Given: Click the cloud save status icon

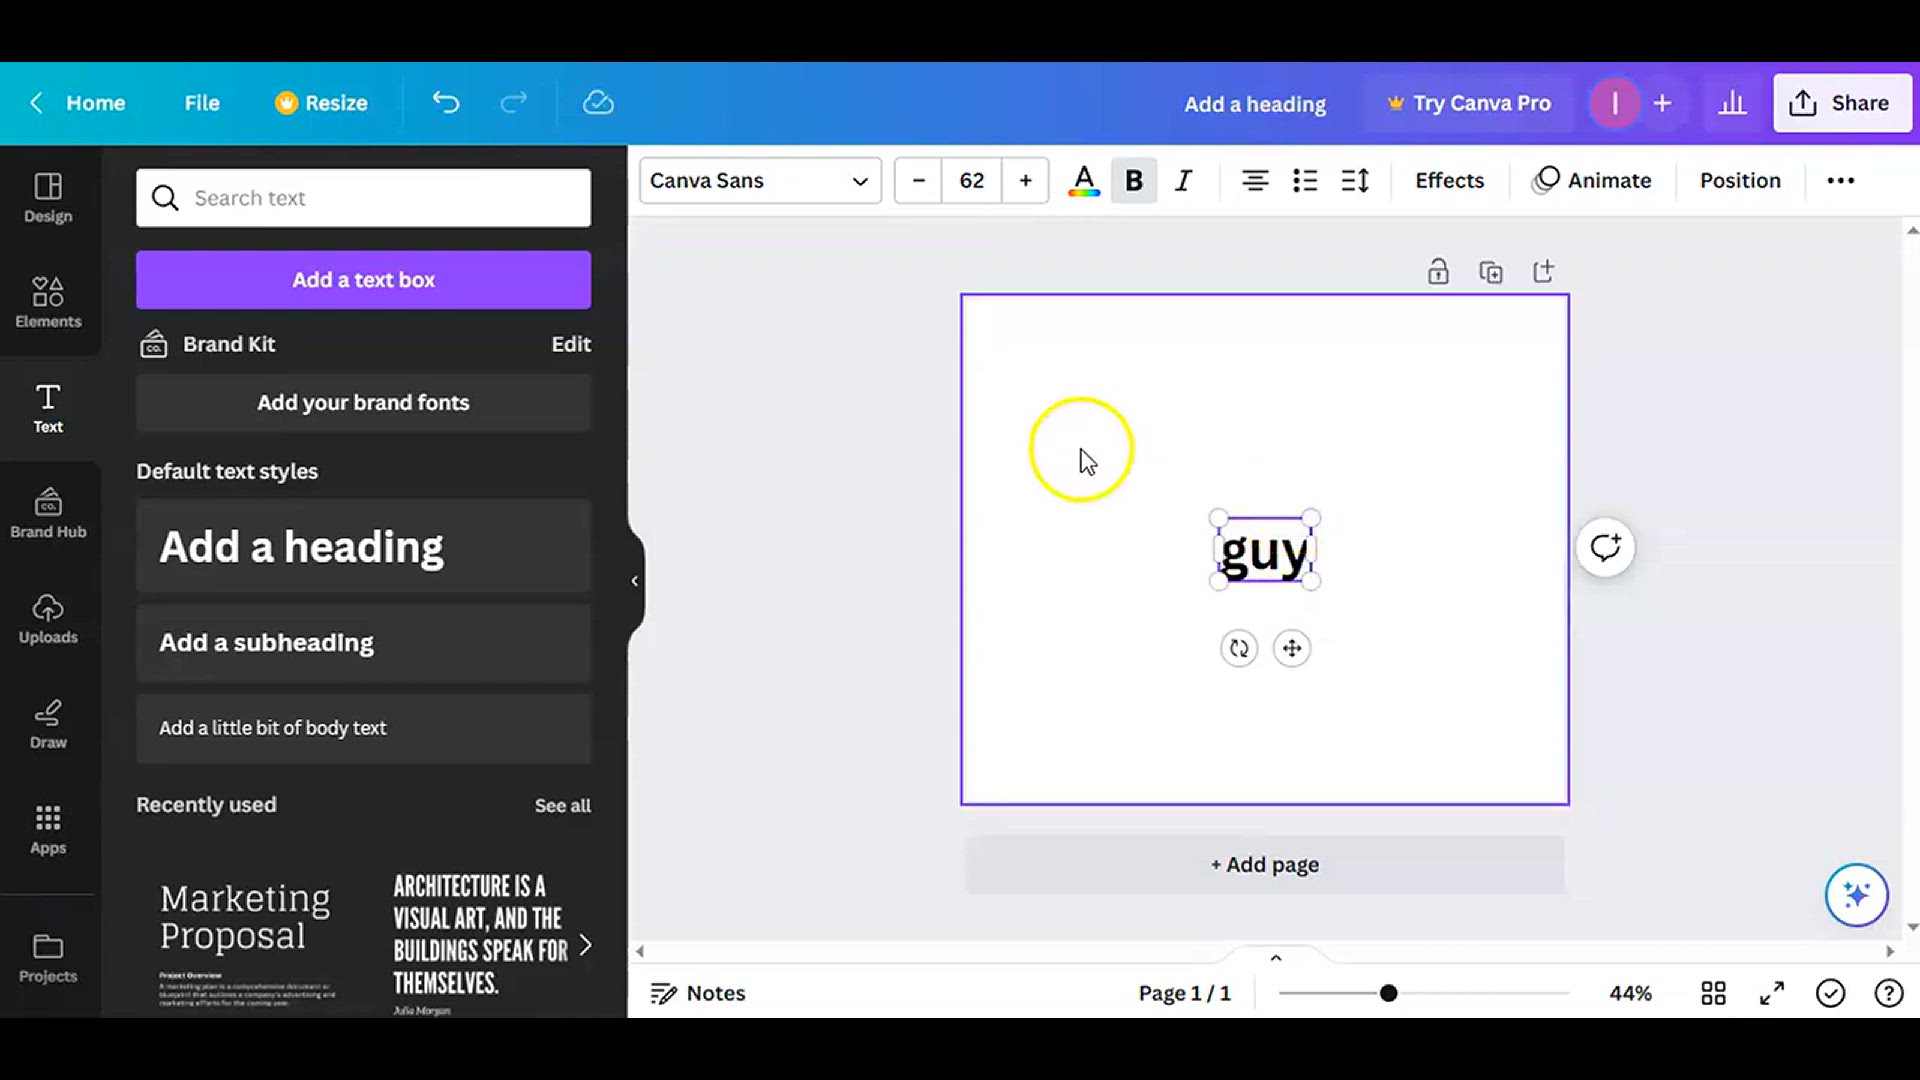Looking at the screenshot, I should [x=598, y=103].
